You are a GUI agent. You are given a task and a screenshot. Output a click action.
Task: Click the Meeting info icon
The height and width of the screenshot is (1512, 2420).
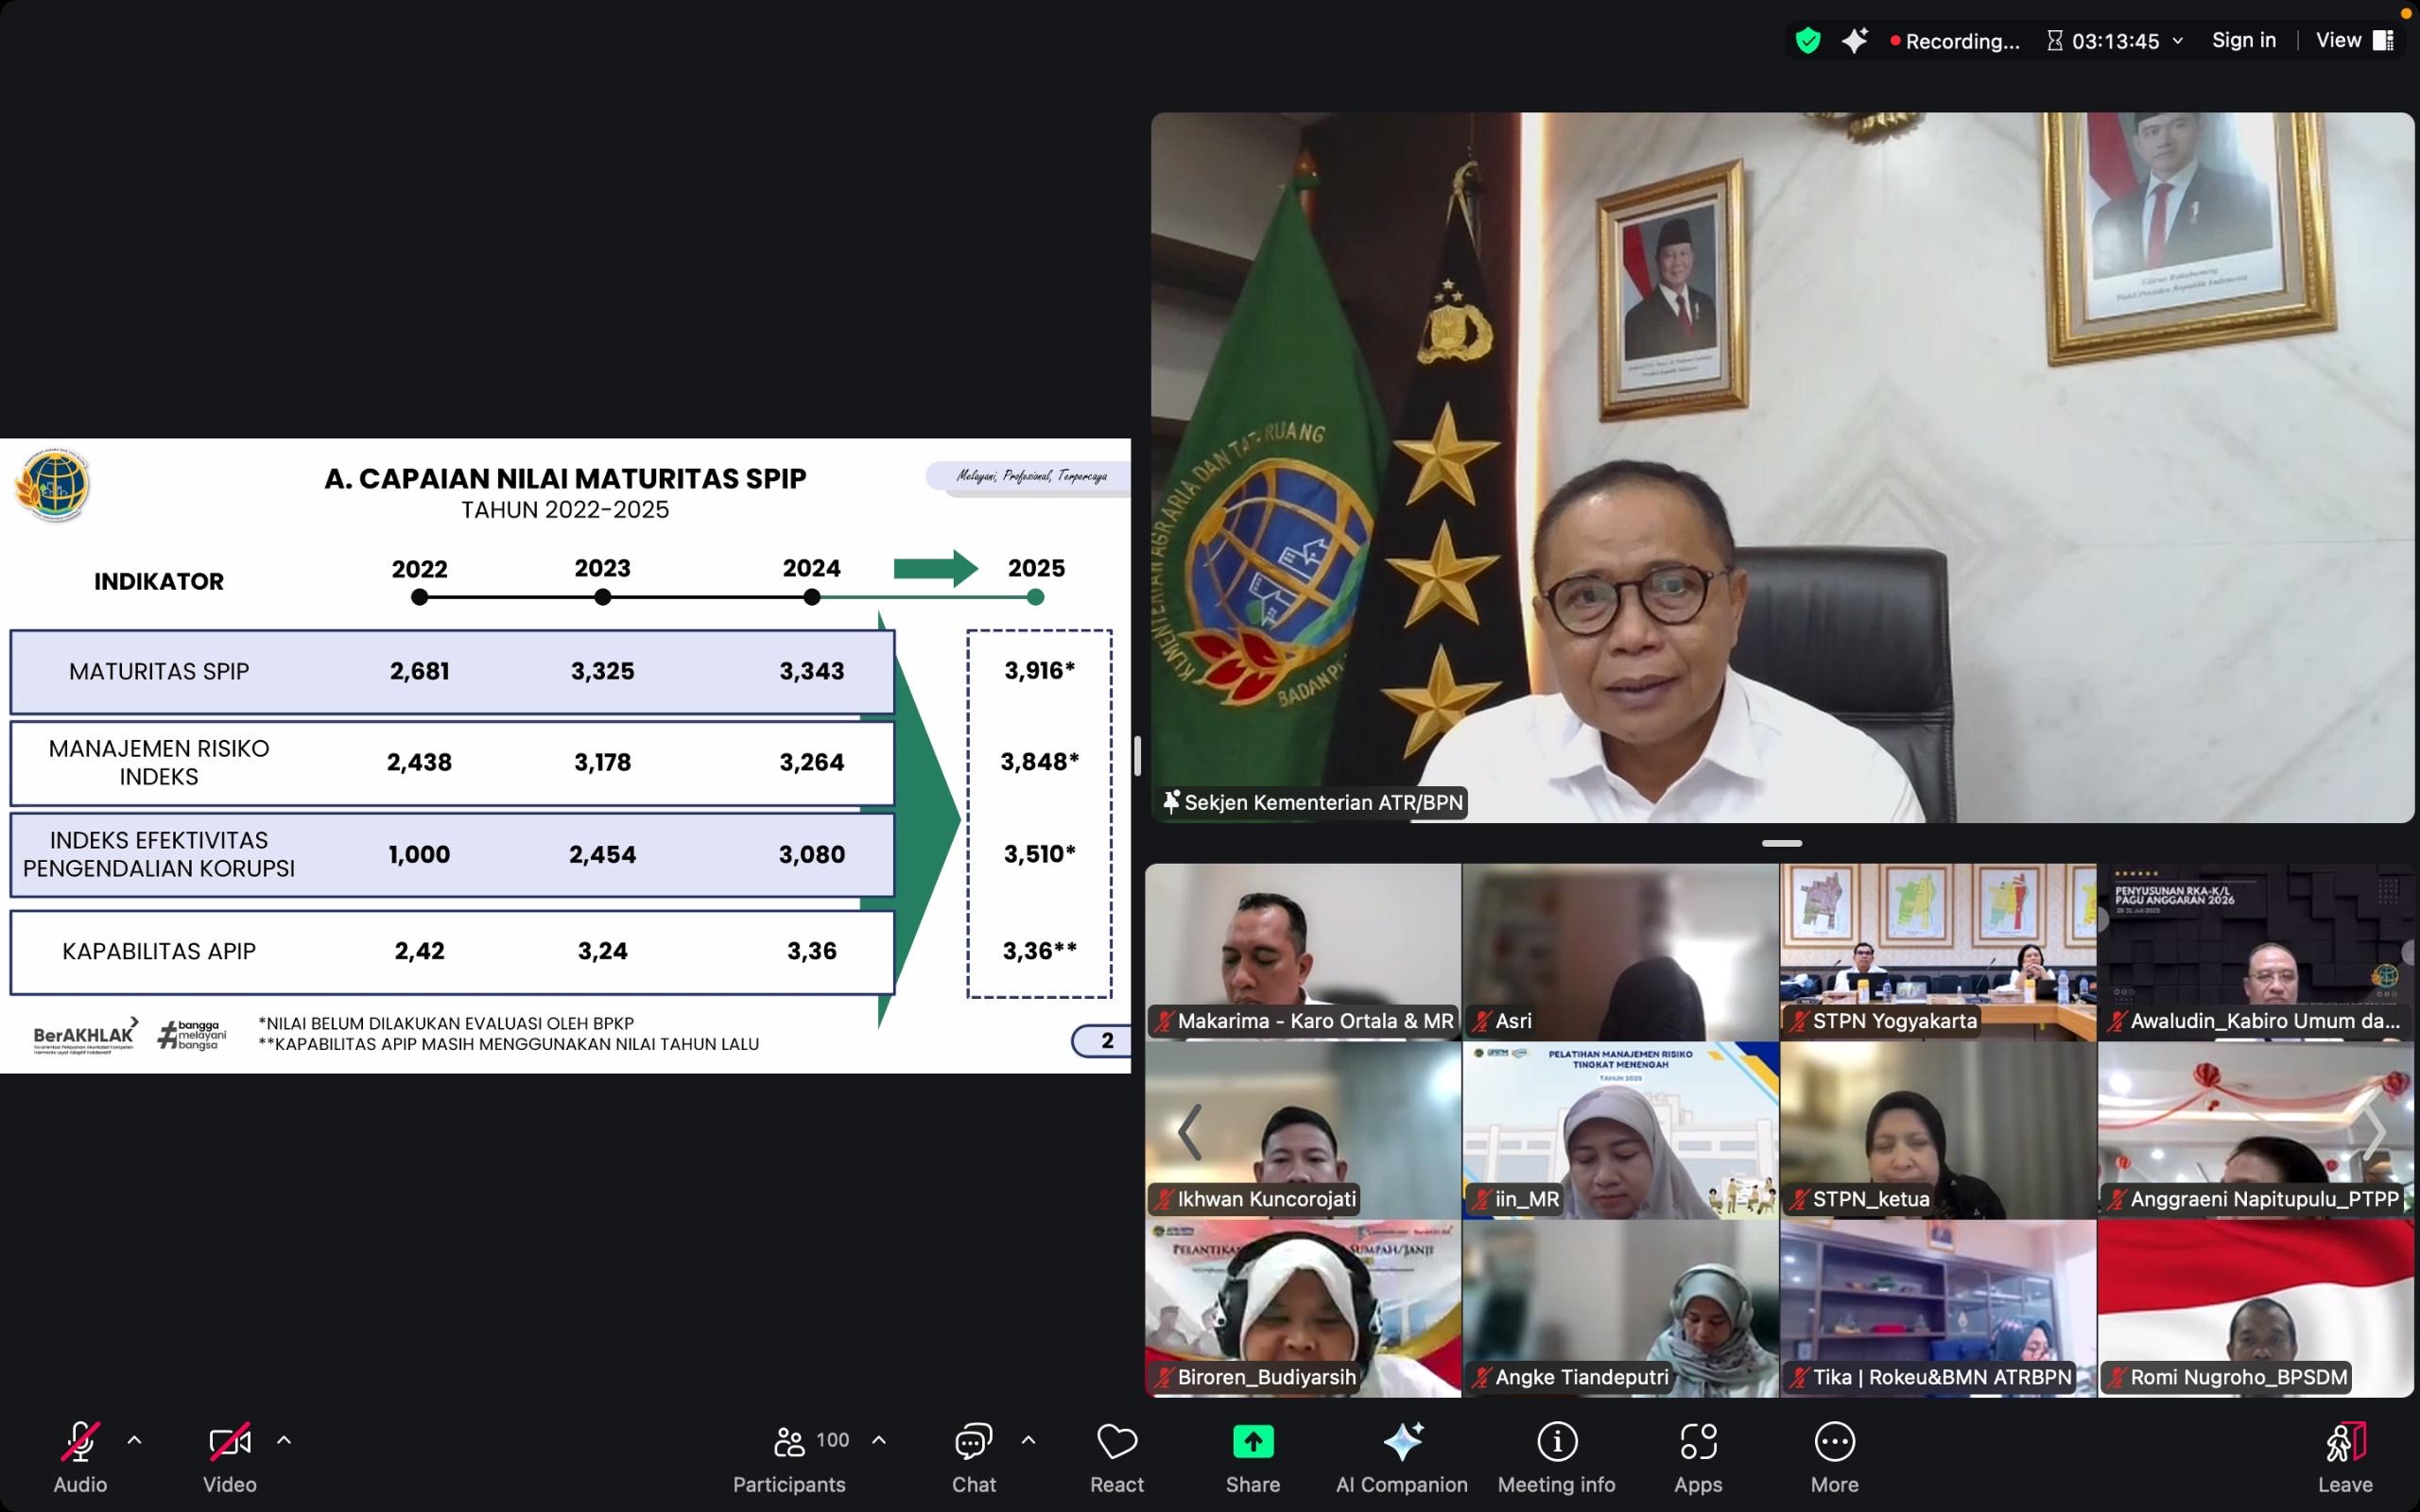pos(1556,1440)
